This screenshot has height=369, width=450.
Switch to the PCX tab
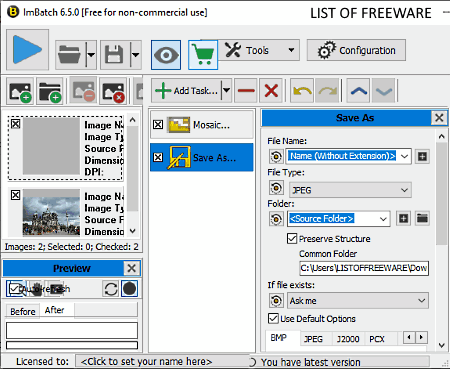(377, 339)
